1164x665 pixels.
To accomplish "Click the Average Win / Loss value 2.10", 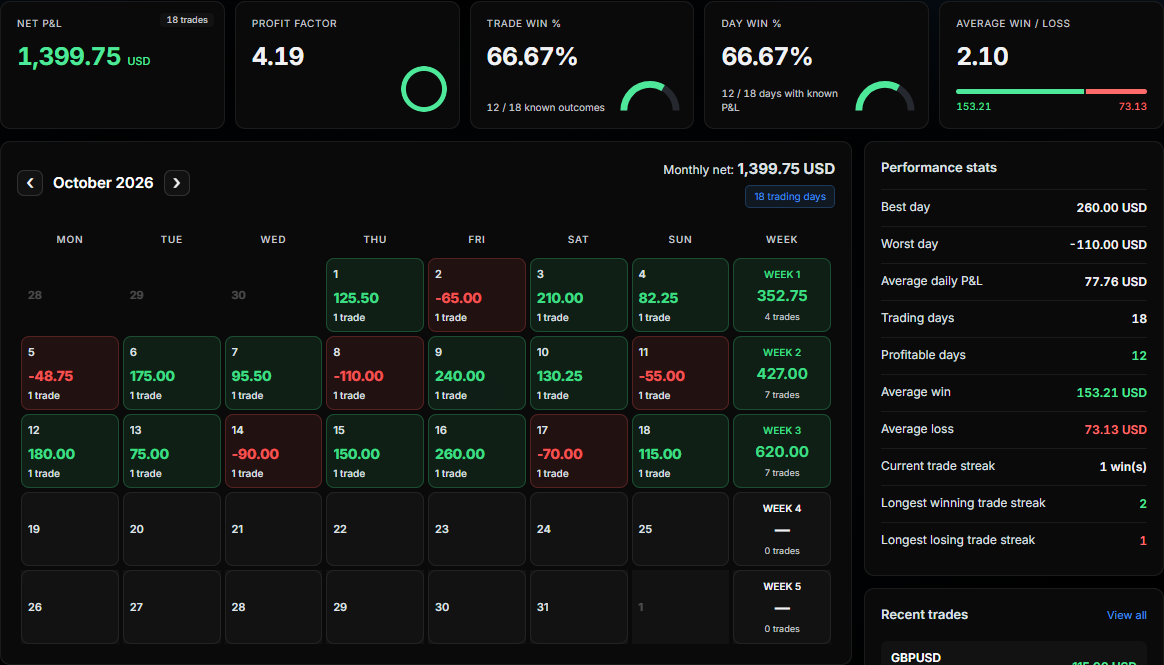I will pos(982,56).
